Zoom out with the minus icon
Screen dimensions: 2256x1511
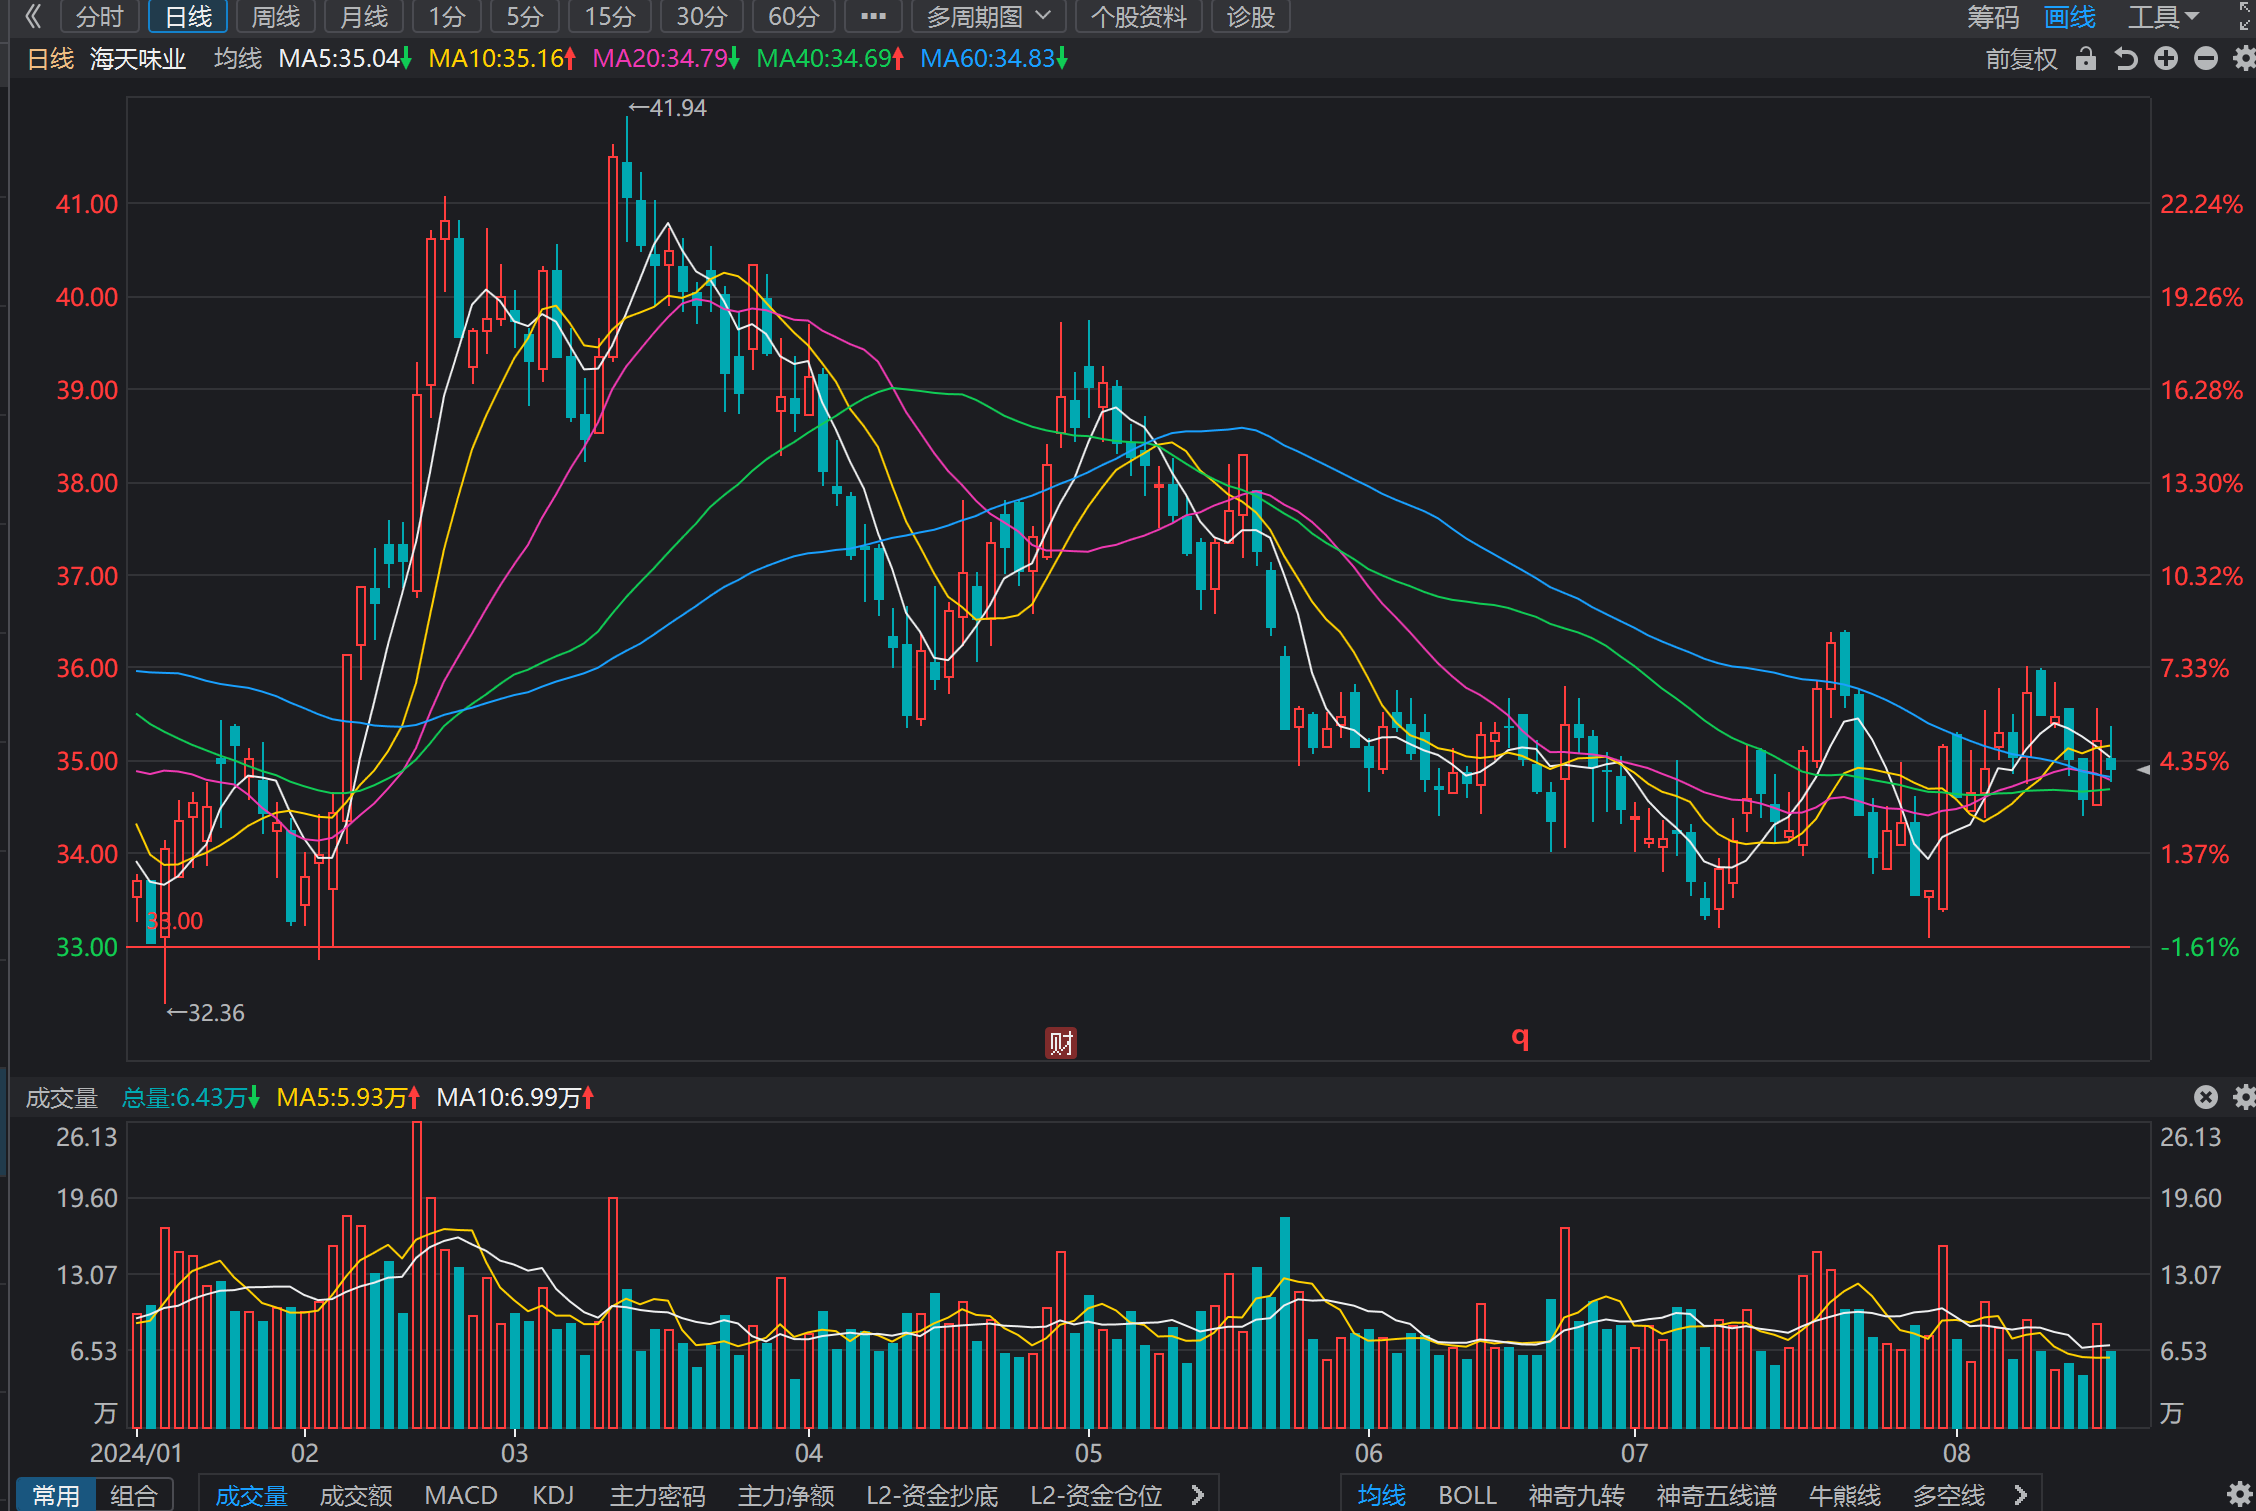(x=2206, y=59)
